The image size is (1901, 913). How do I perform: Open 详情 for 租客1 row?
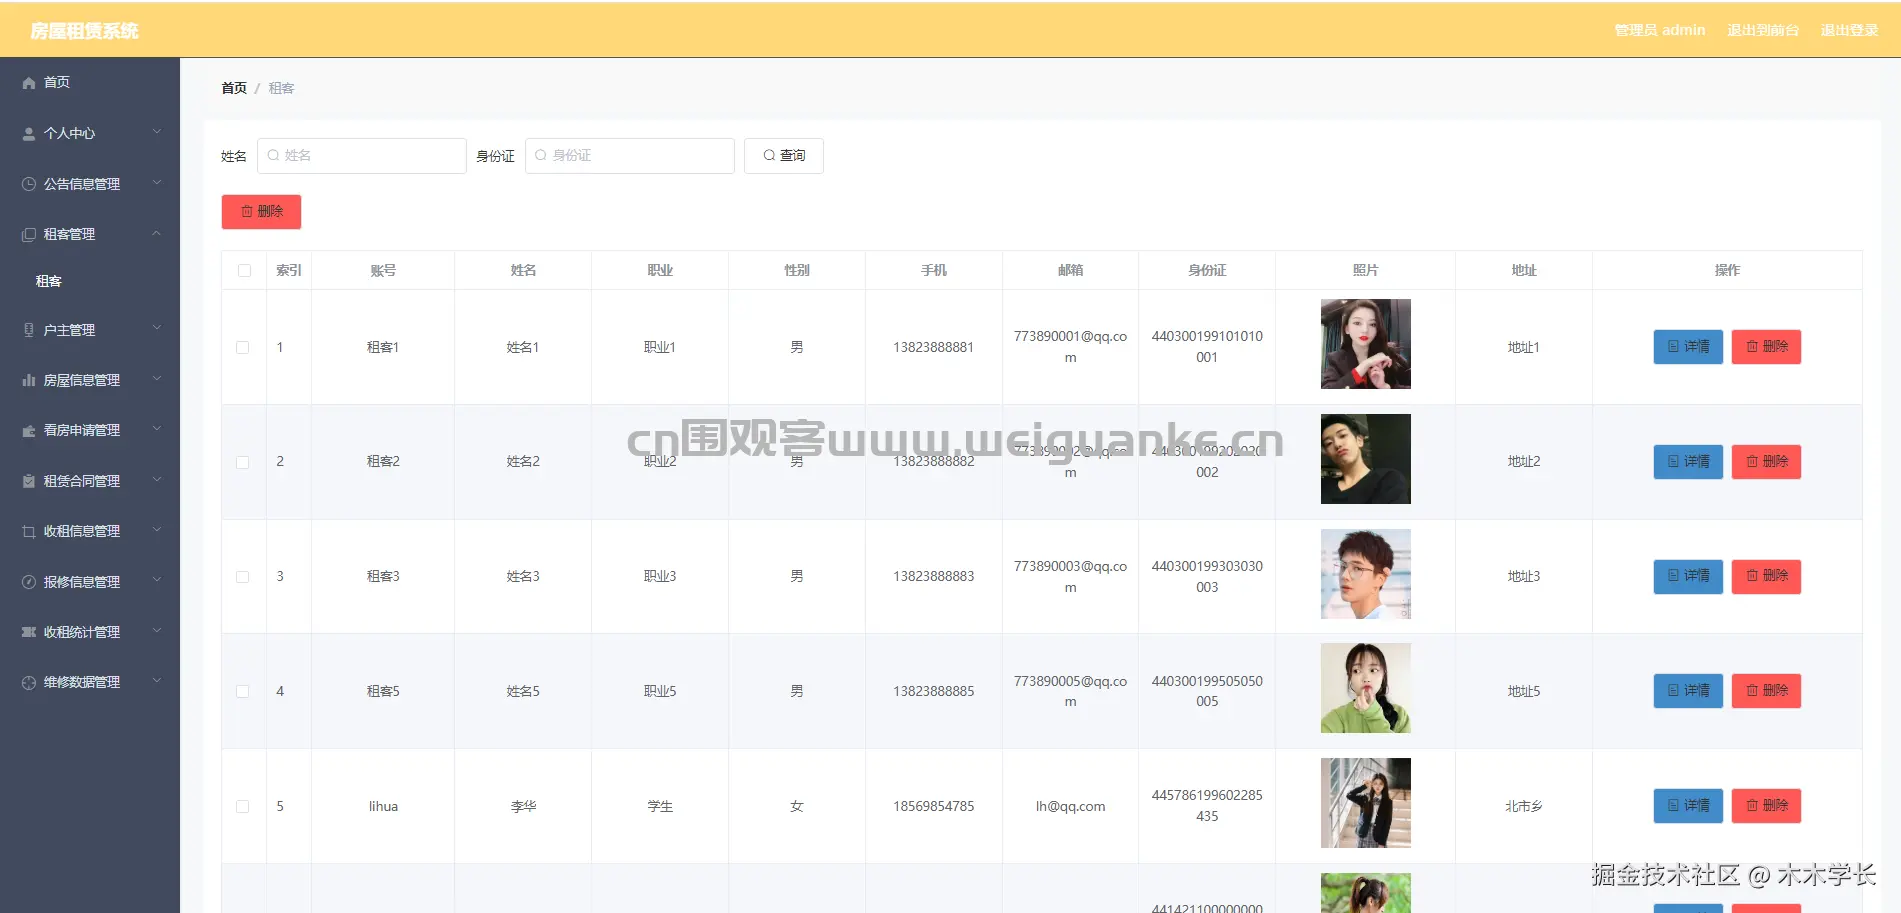[1688, 347]
